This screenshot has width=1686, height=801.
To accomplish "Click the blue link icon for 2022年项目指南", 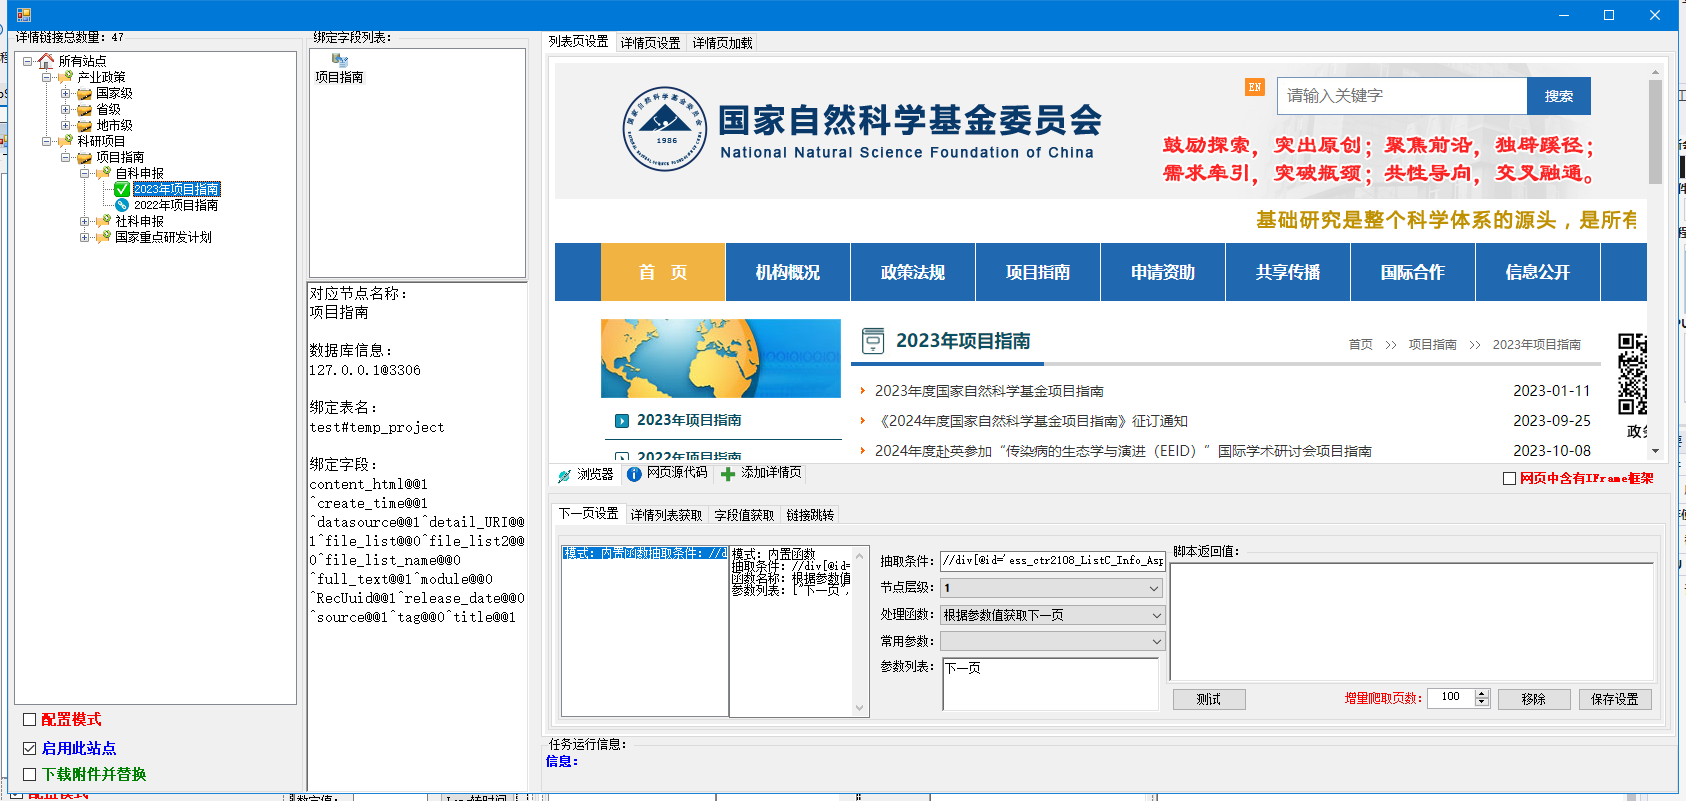I will [x=122, y=205].
